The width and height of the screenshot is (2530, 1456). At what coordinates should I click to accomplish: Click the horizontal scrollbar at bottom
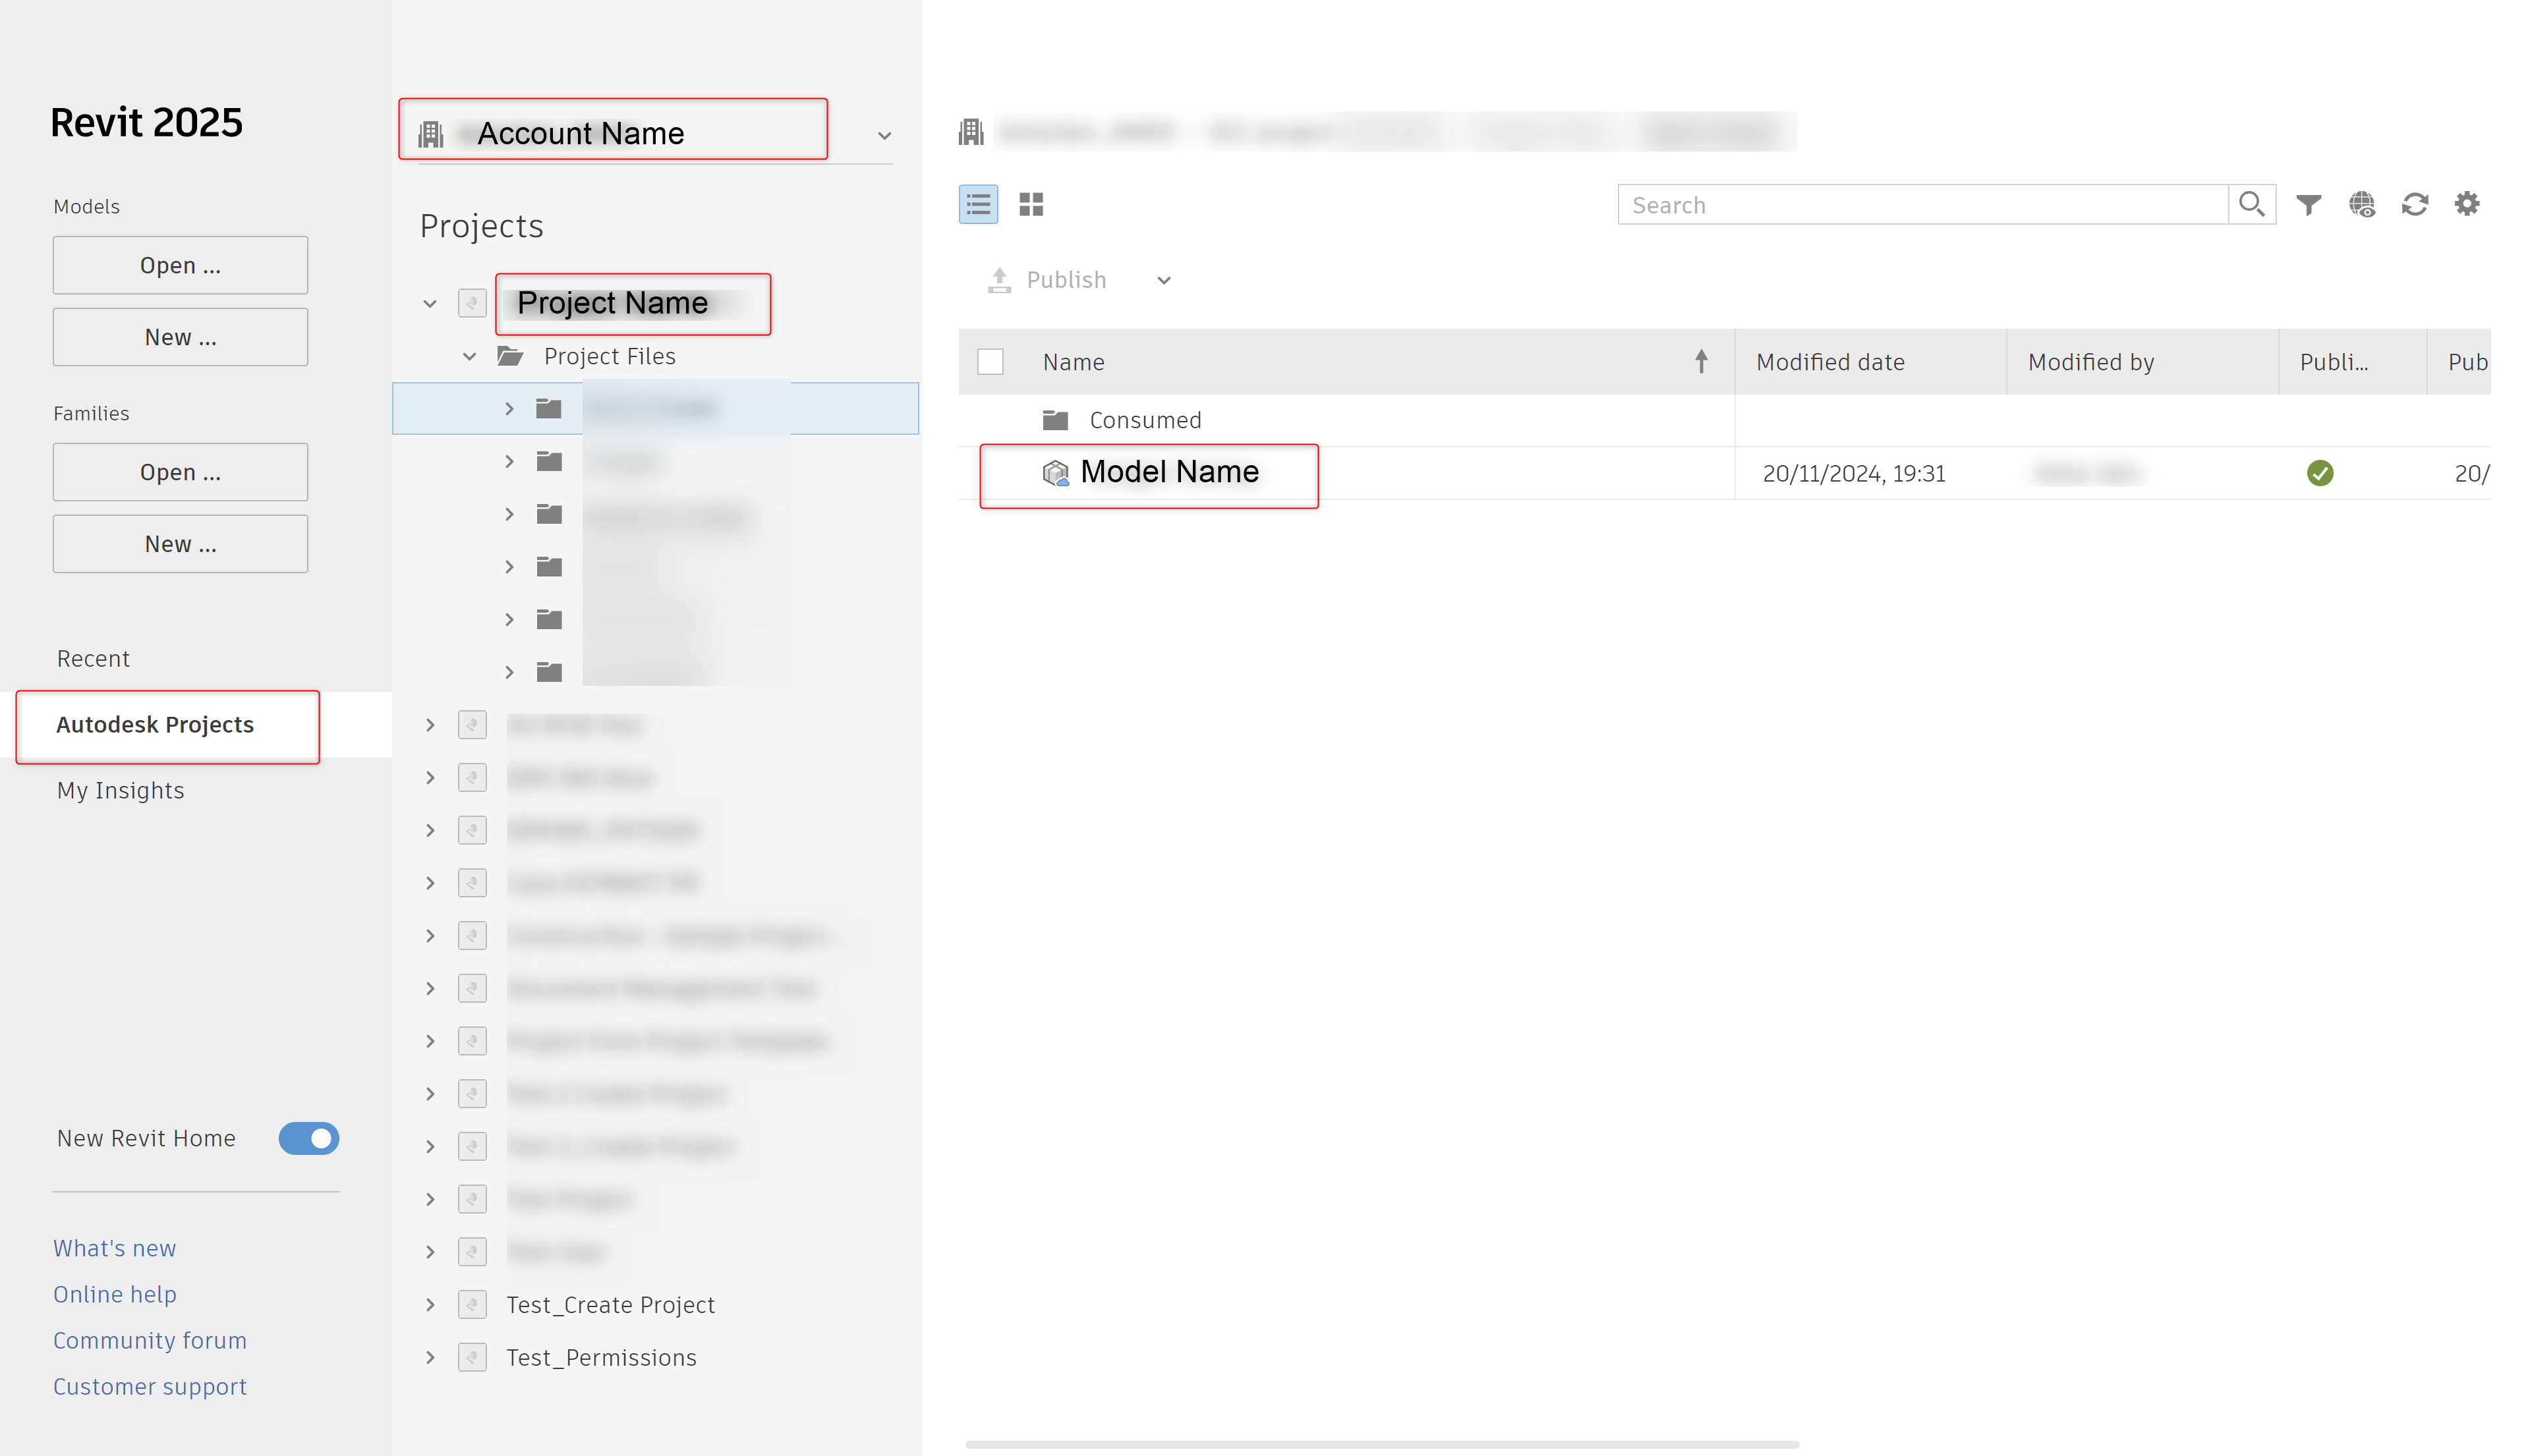[x=1382, y=1444]
